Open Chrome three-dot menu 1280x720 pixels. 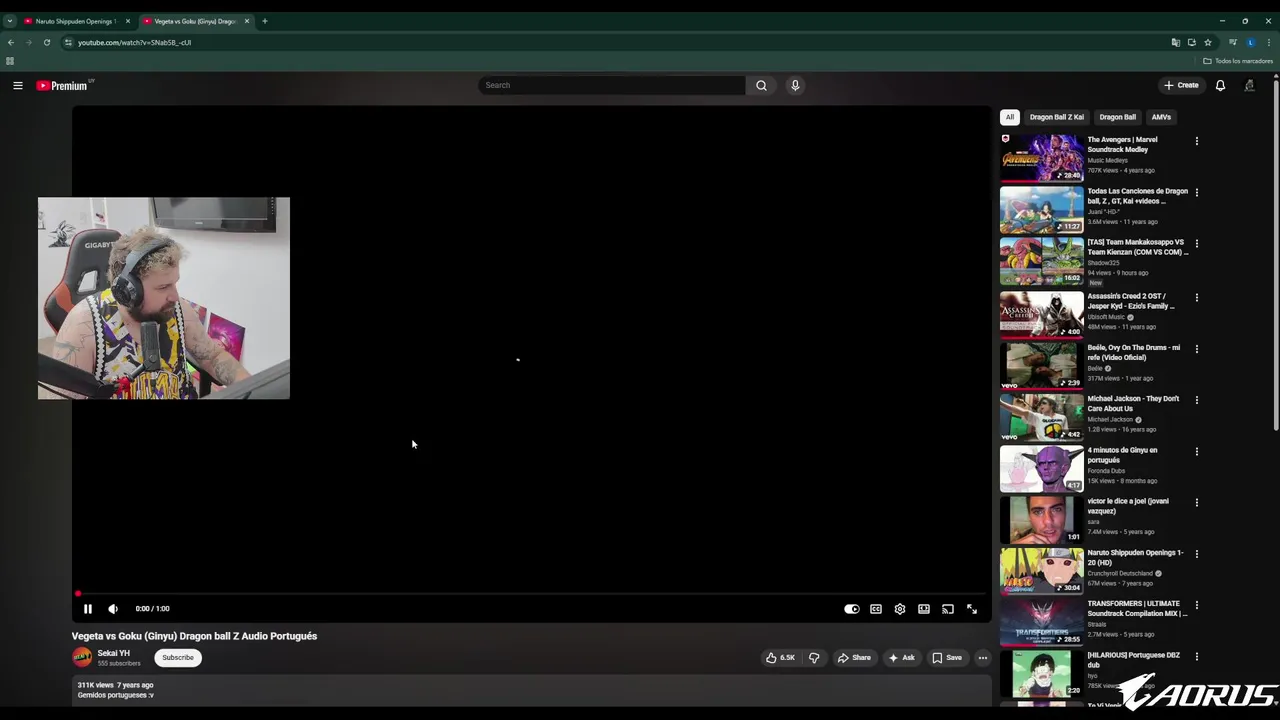(x=1269, y=42)
